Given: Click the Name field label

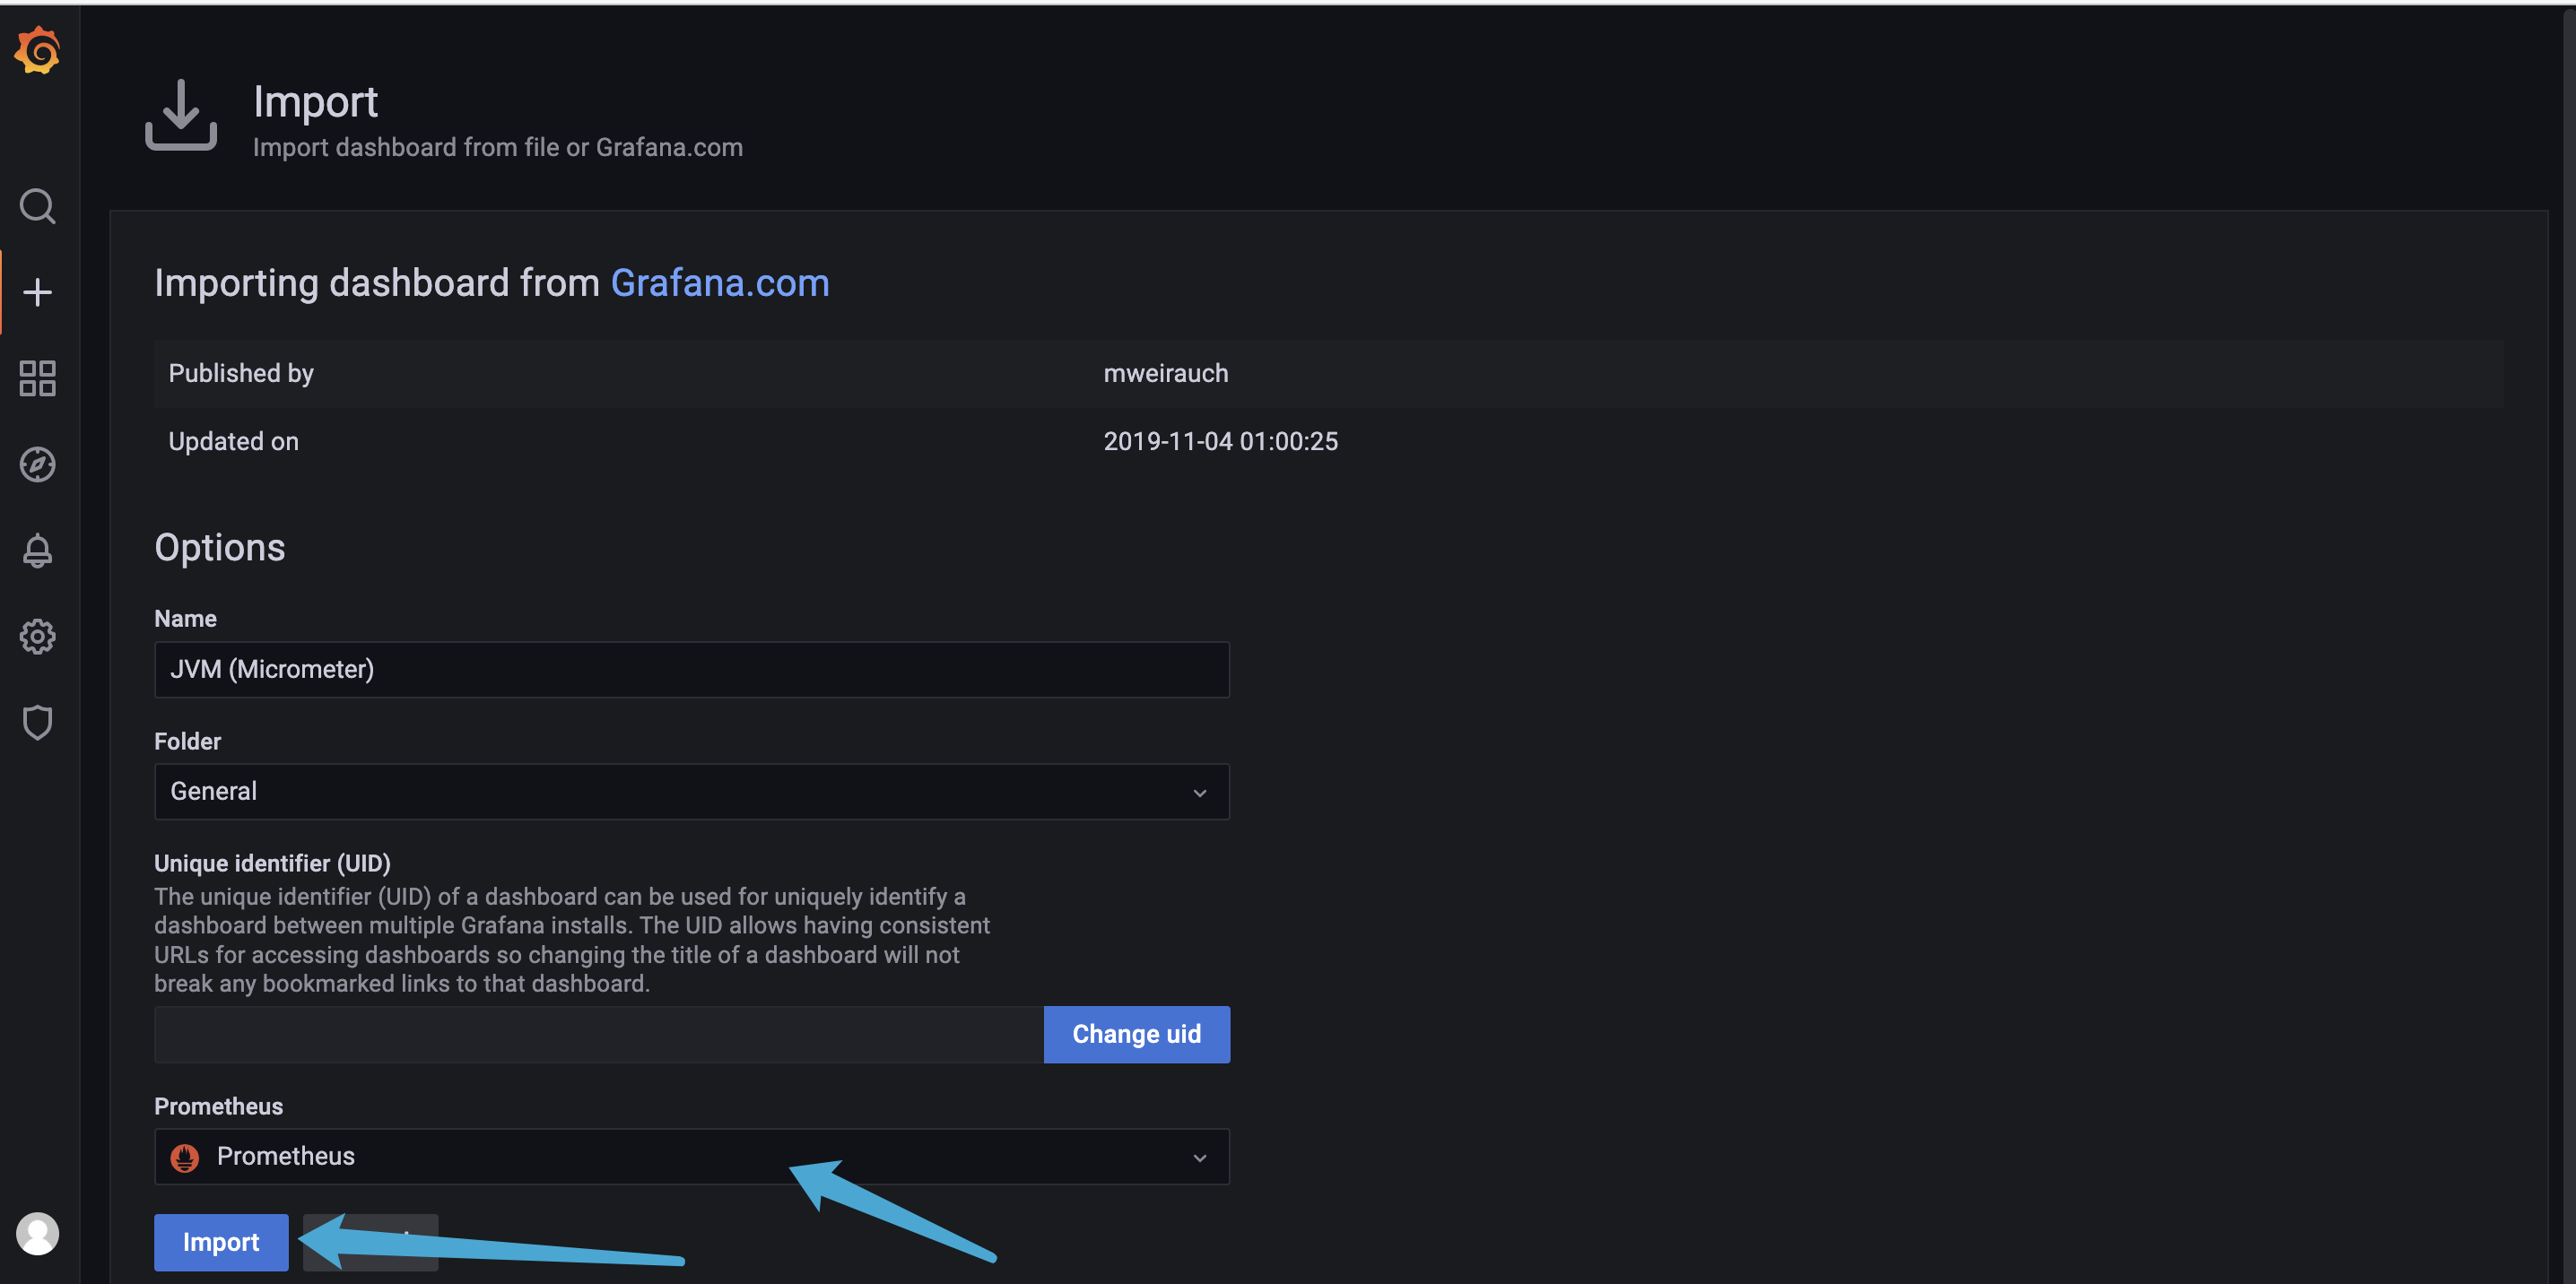Looking at the screenshot, I should click(185, 618).
